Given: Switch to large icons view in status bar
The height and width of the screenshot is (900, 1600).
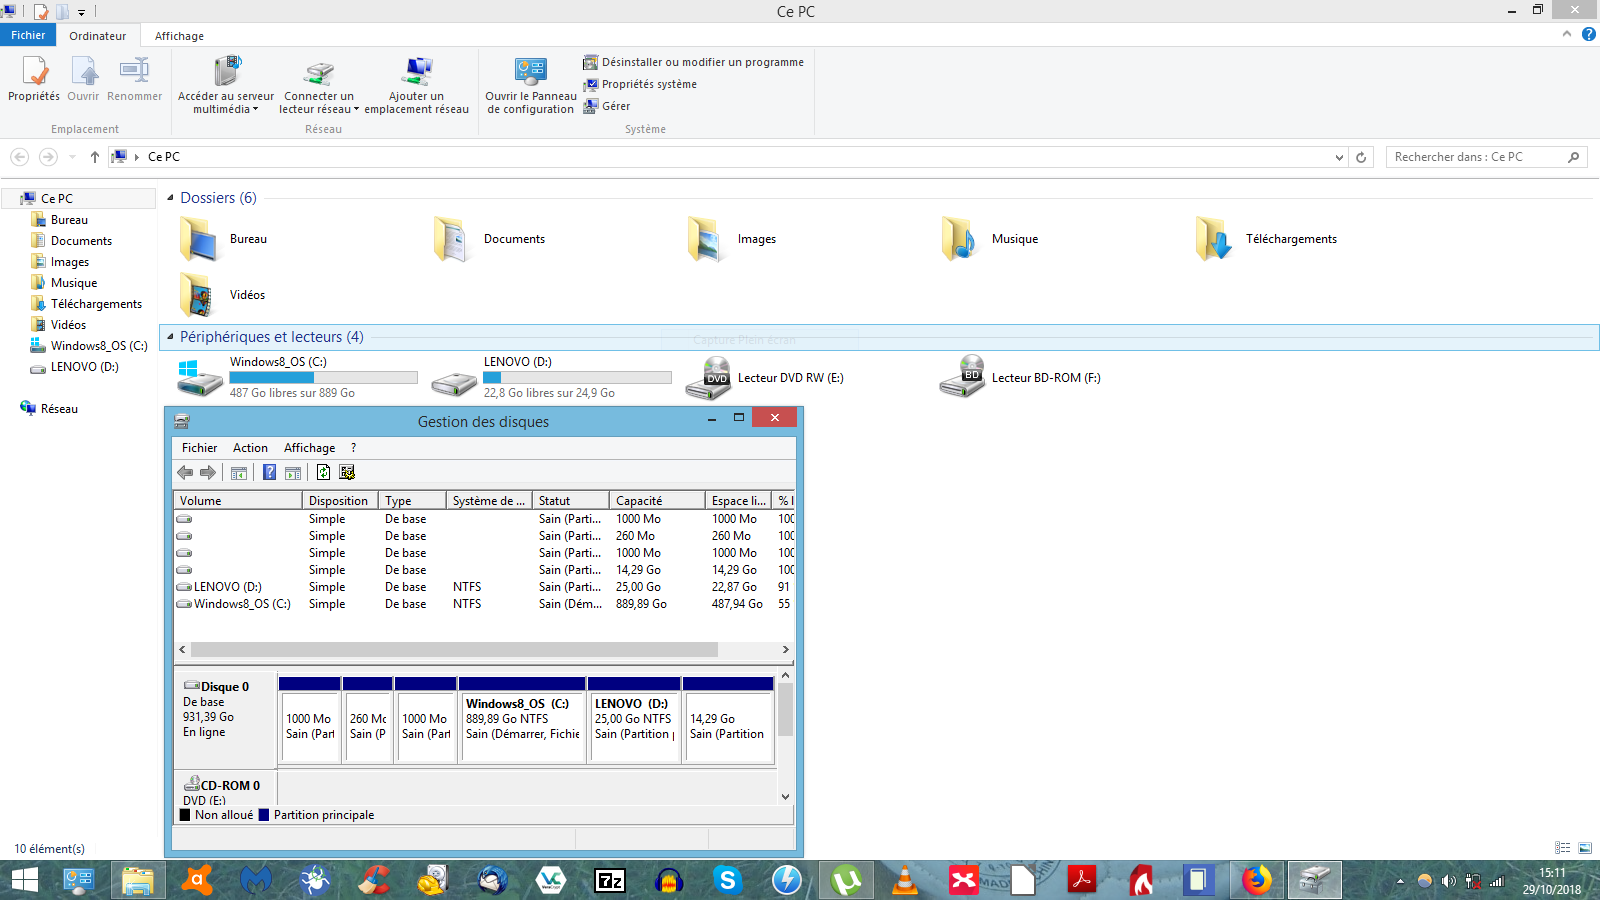Looking at the screenshot, I should 1585,848.
